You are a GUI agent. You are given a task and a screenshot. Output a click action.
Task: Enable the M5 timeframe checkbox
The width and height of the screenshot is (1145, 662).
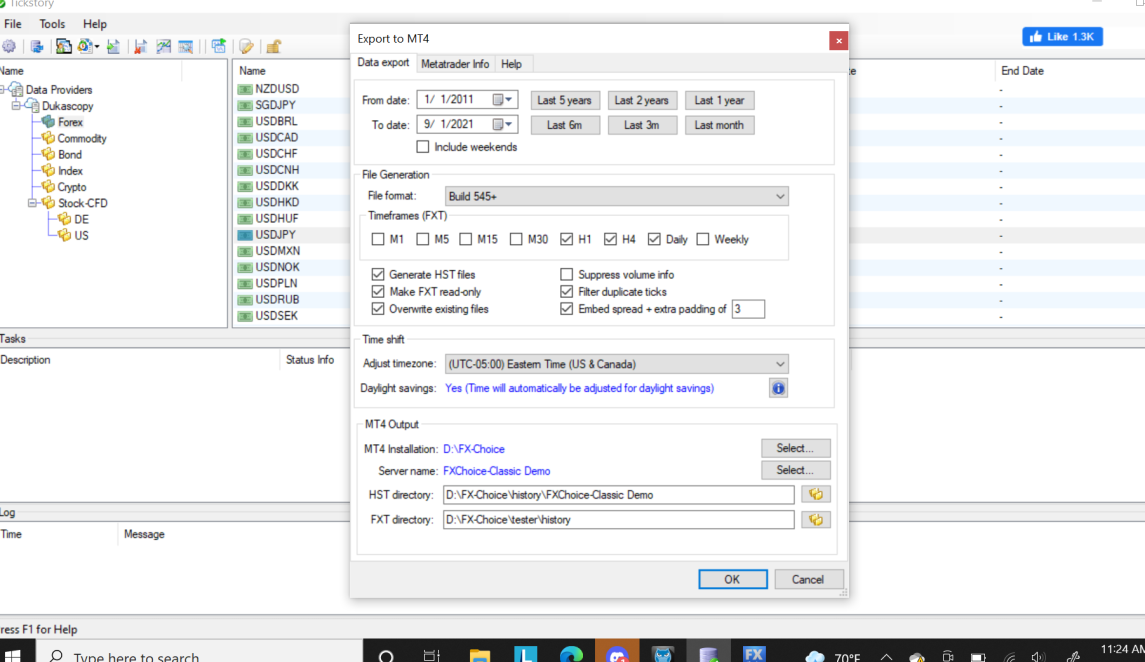click(x=423, y=239)
